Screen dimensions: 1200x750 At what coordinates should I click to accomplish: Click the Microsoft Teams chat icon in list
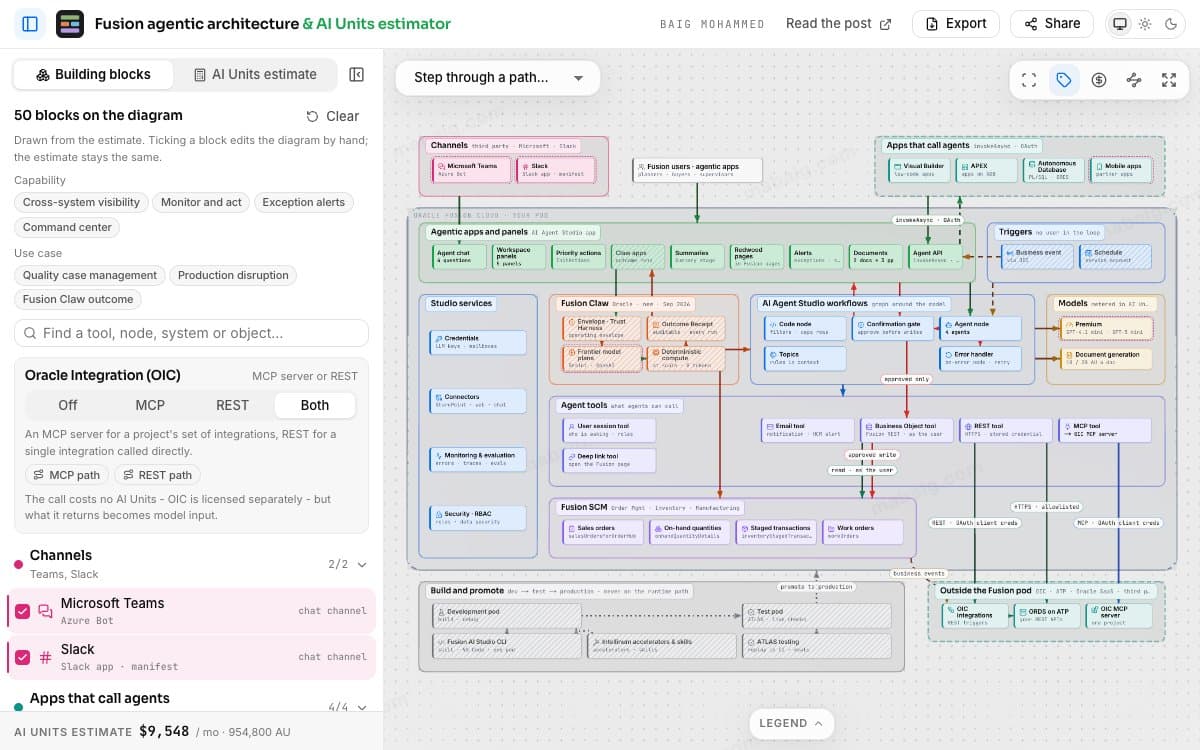coord(45,611)
